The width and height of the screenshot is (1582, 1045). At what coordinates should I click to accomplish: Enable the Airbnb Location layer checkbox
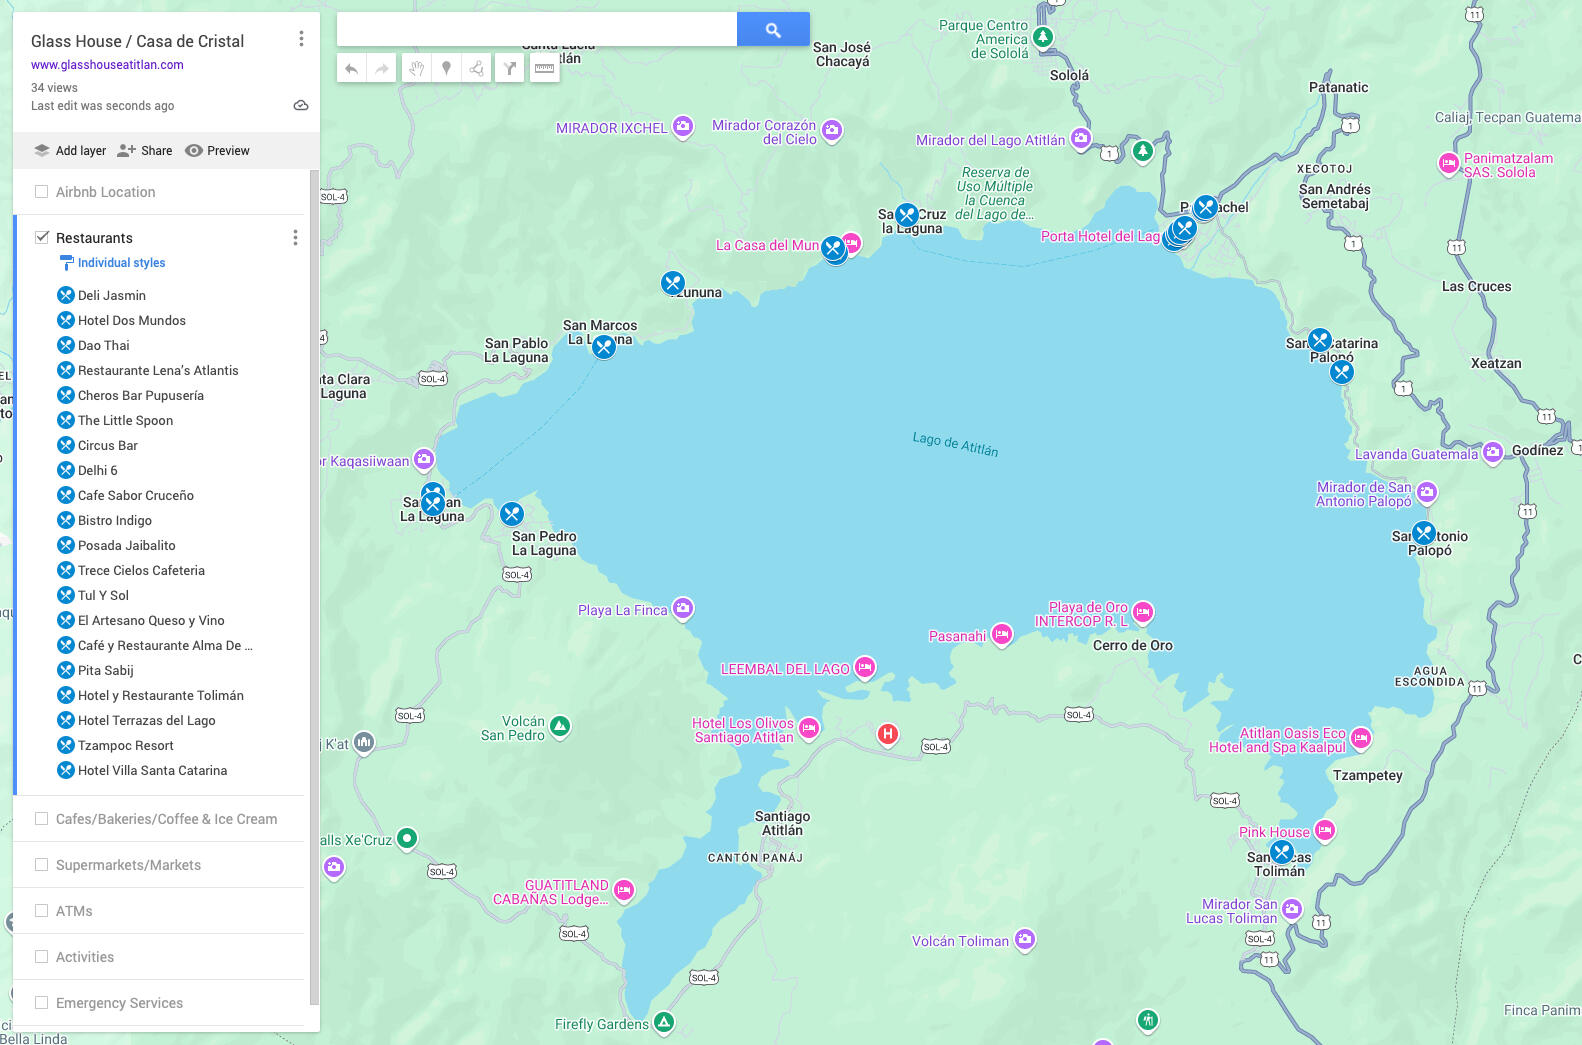[42, 192]
